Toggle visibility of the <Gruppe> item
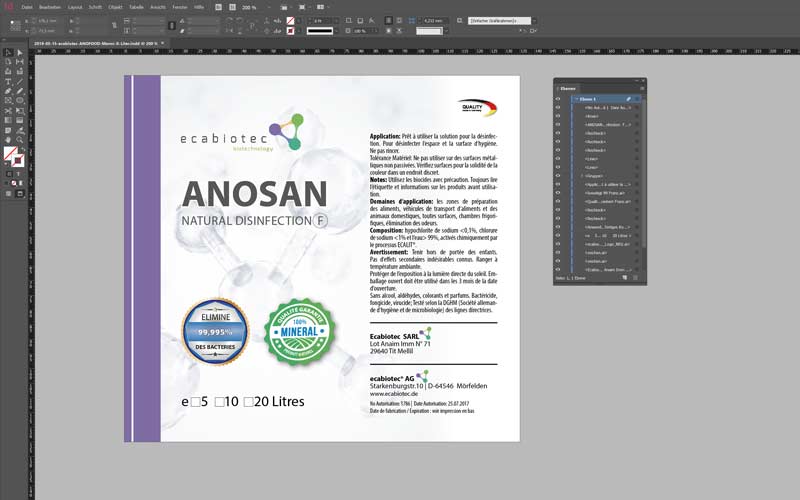This screenshot has width=800, height=500. (x=558, y=176)
